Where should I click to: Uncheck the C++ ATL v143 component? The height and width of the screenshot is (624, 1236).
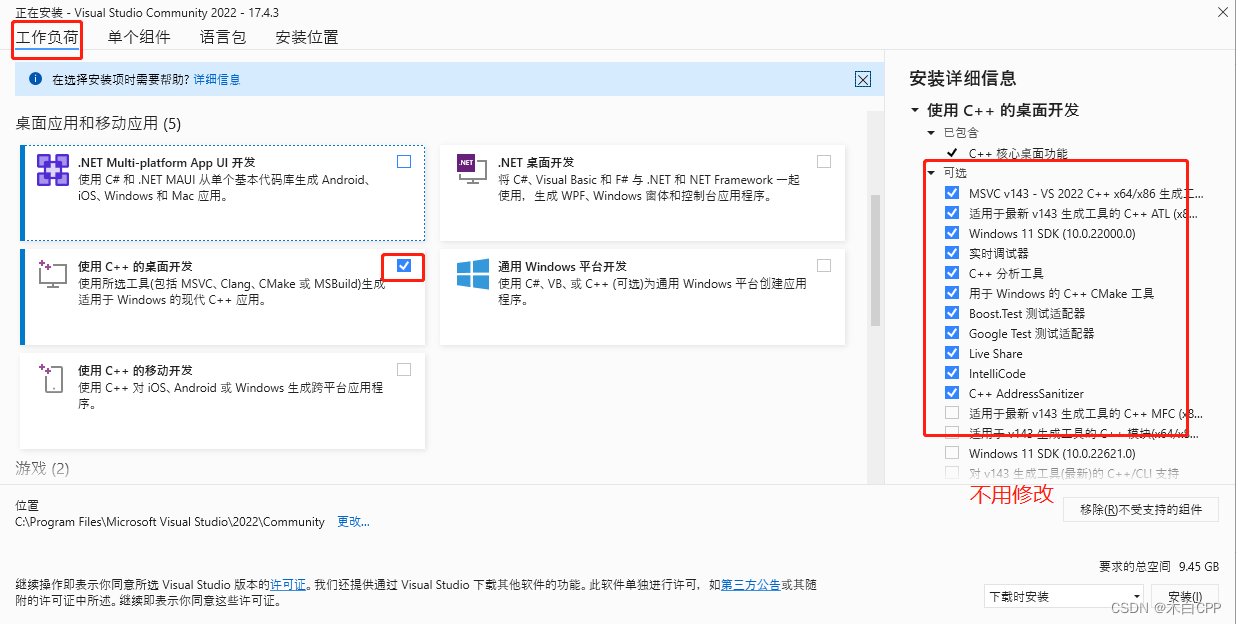tap(952, 213)
